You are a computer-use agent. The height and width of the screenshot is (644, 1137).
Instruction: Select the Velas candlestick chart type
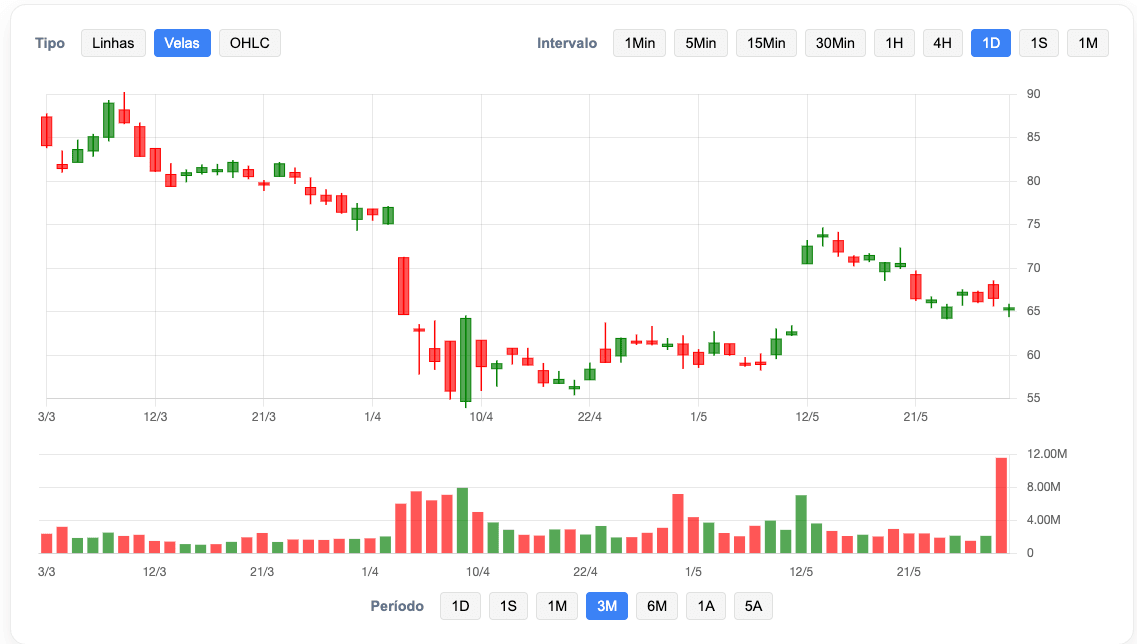182,43
